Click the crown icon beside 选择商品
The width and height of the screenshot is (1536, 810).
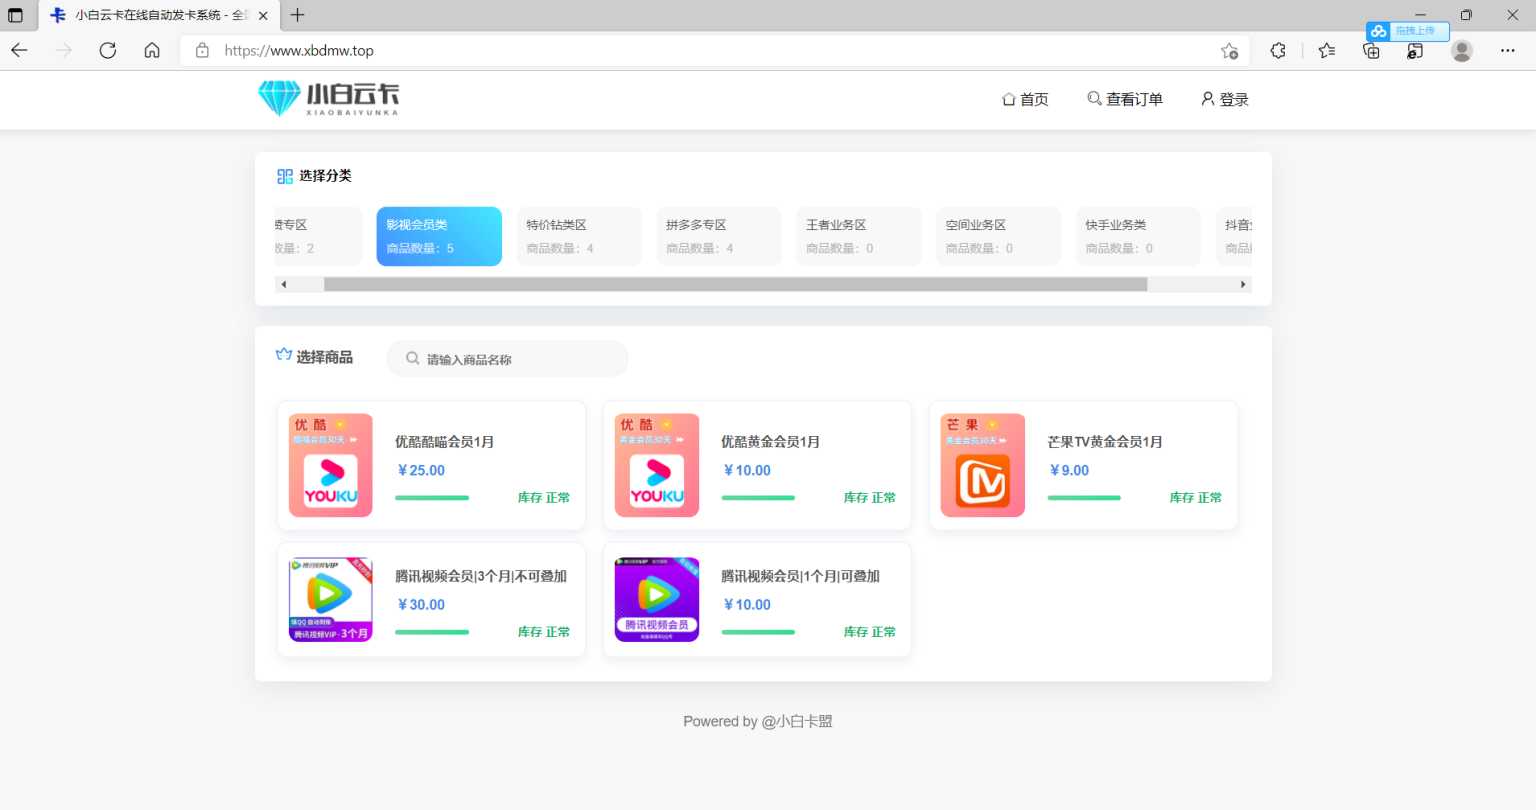(284, 354)
